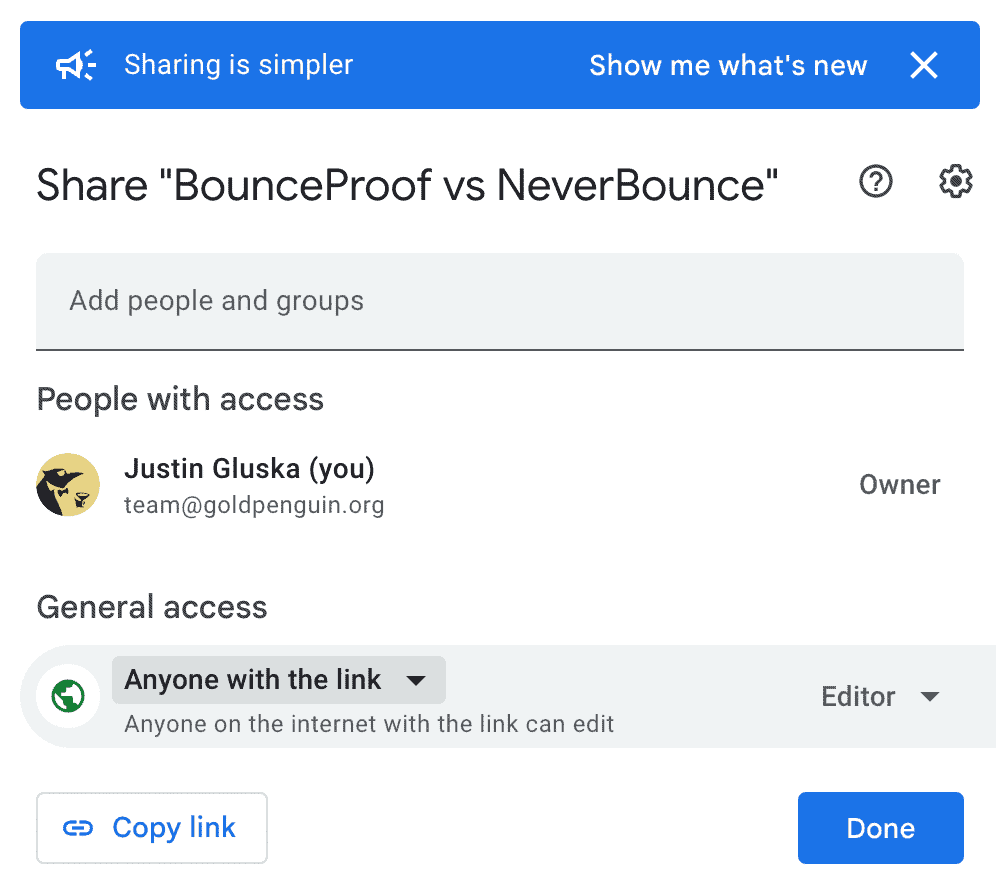Click the Share "BounceProof vs NeverBounce" title

pyautogui.click(x=407, y=185)
